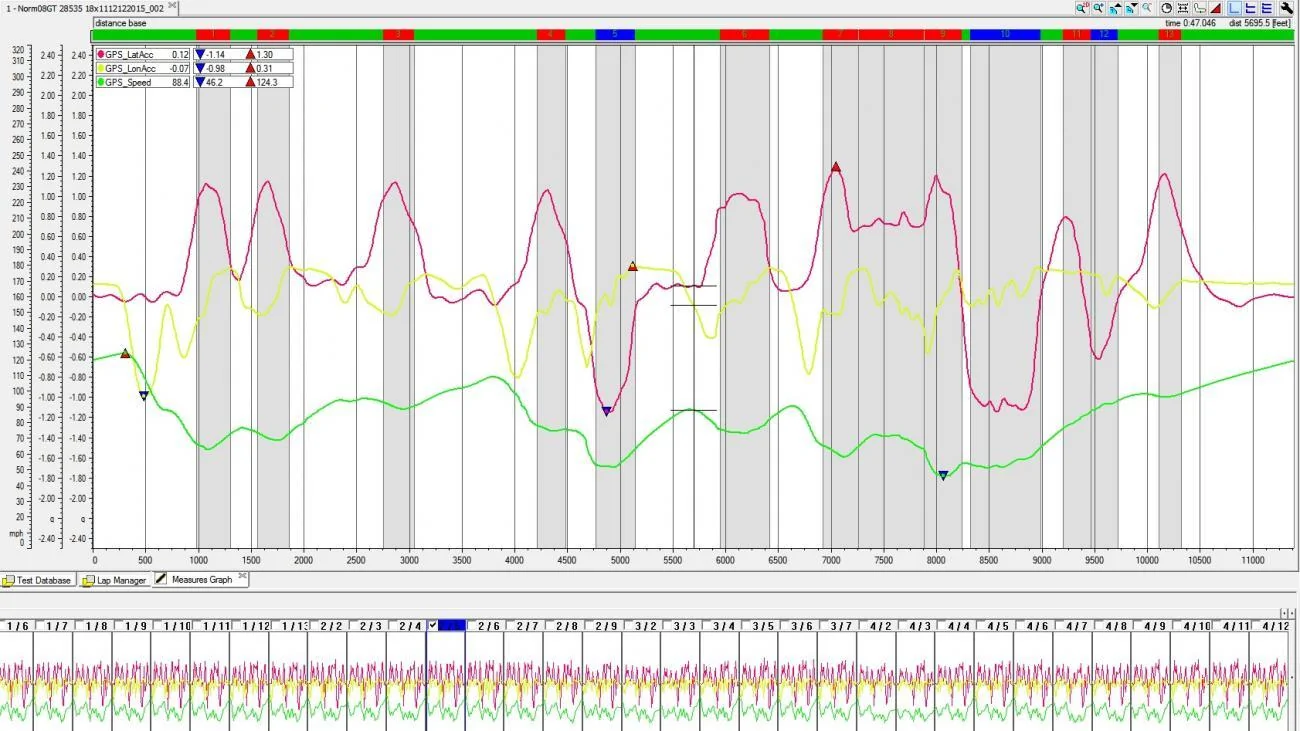
Task: Select the three-row stacked axes layout icon
Action: pos(1266,8)
